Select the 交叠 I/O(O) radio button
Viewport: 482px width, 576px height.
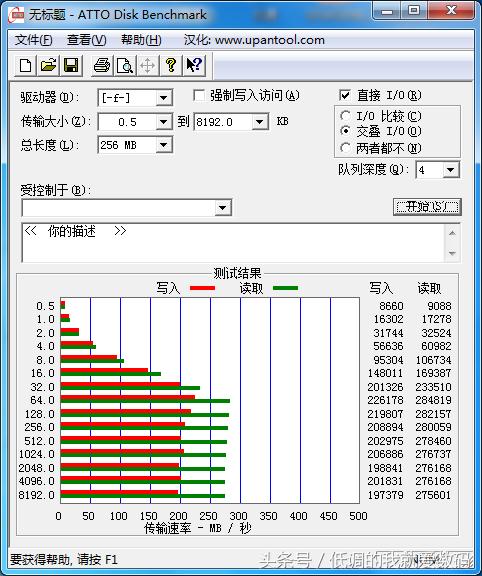(345, 131)
